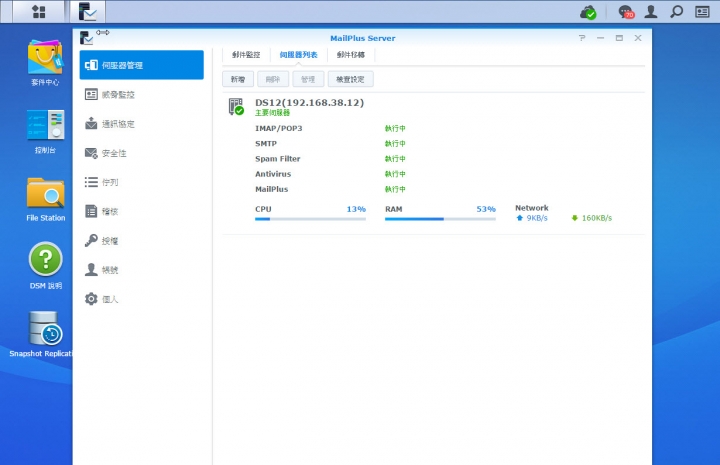The image size is (720, 465).
Task: Click the SMTP service label
Action: pos(266,144)
